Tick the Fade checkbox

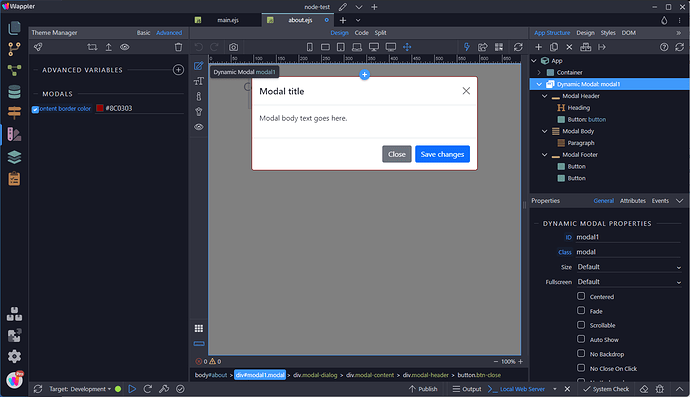[x=581, y=311]
